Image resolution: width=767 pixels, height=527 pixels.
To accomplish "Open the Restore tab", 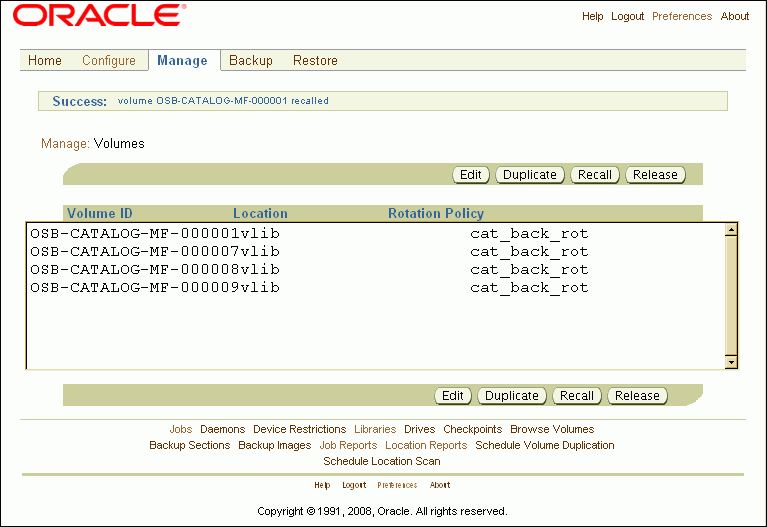I will [315, 60].
